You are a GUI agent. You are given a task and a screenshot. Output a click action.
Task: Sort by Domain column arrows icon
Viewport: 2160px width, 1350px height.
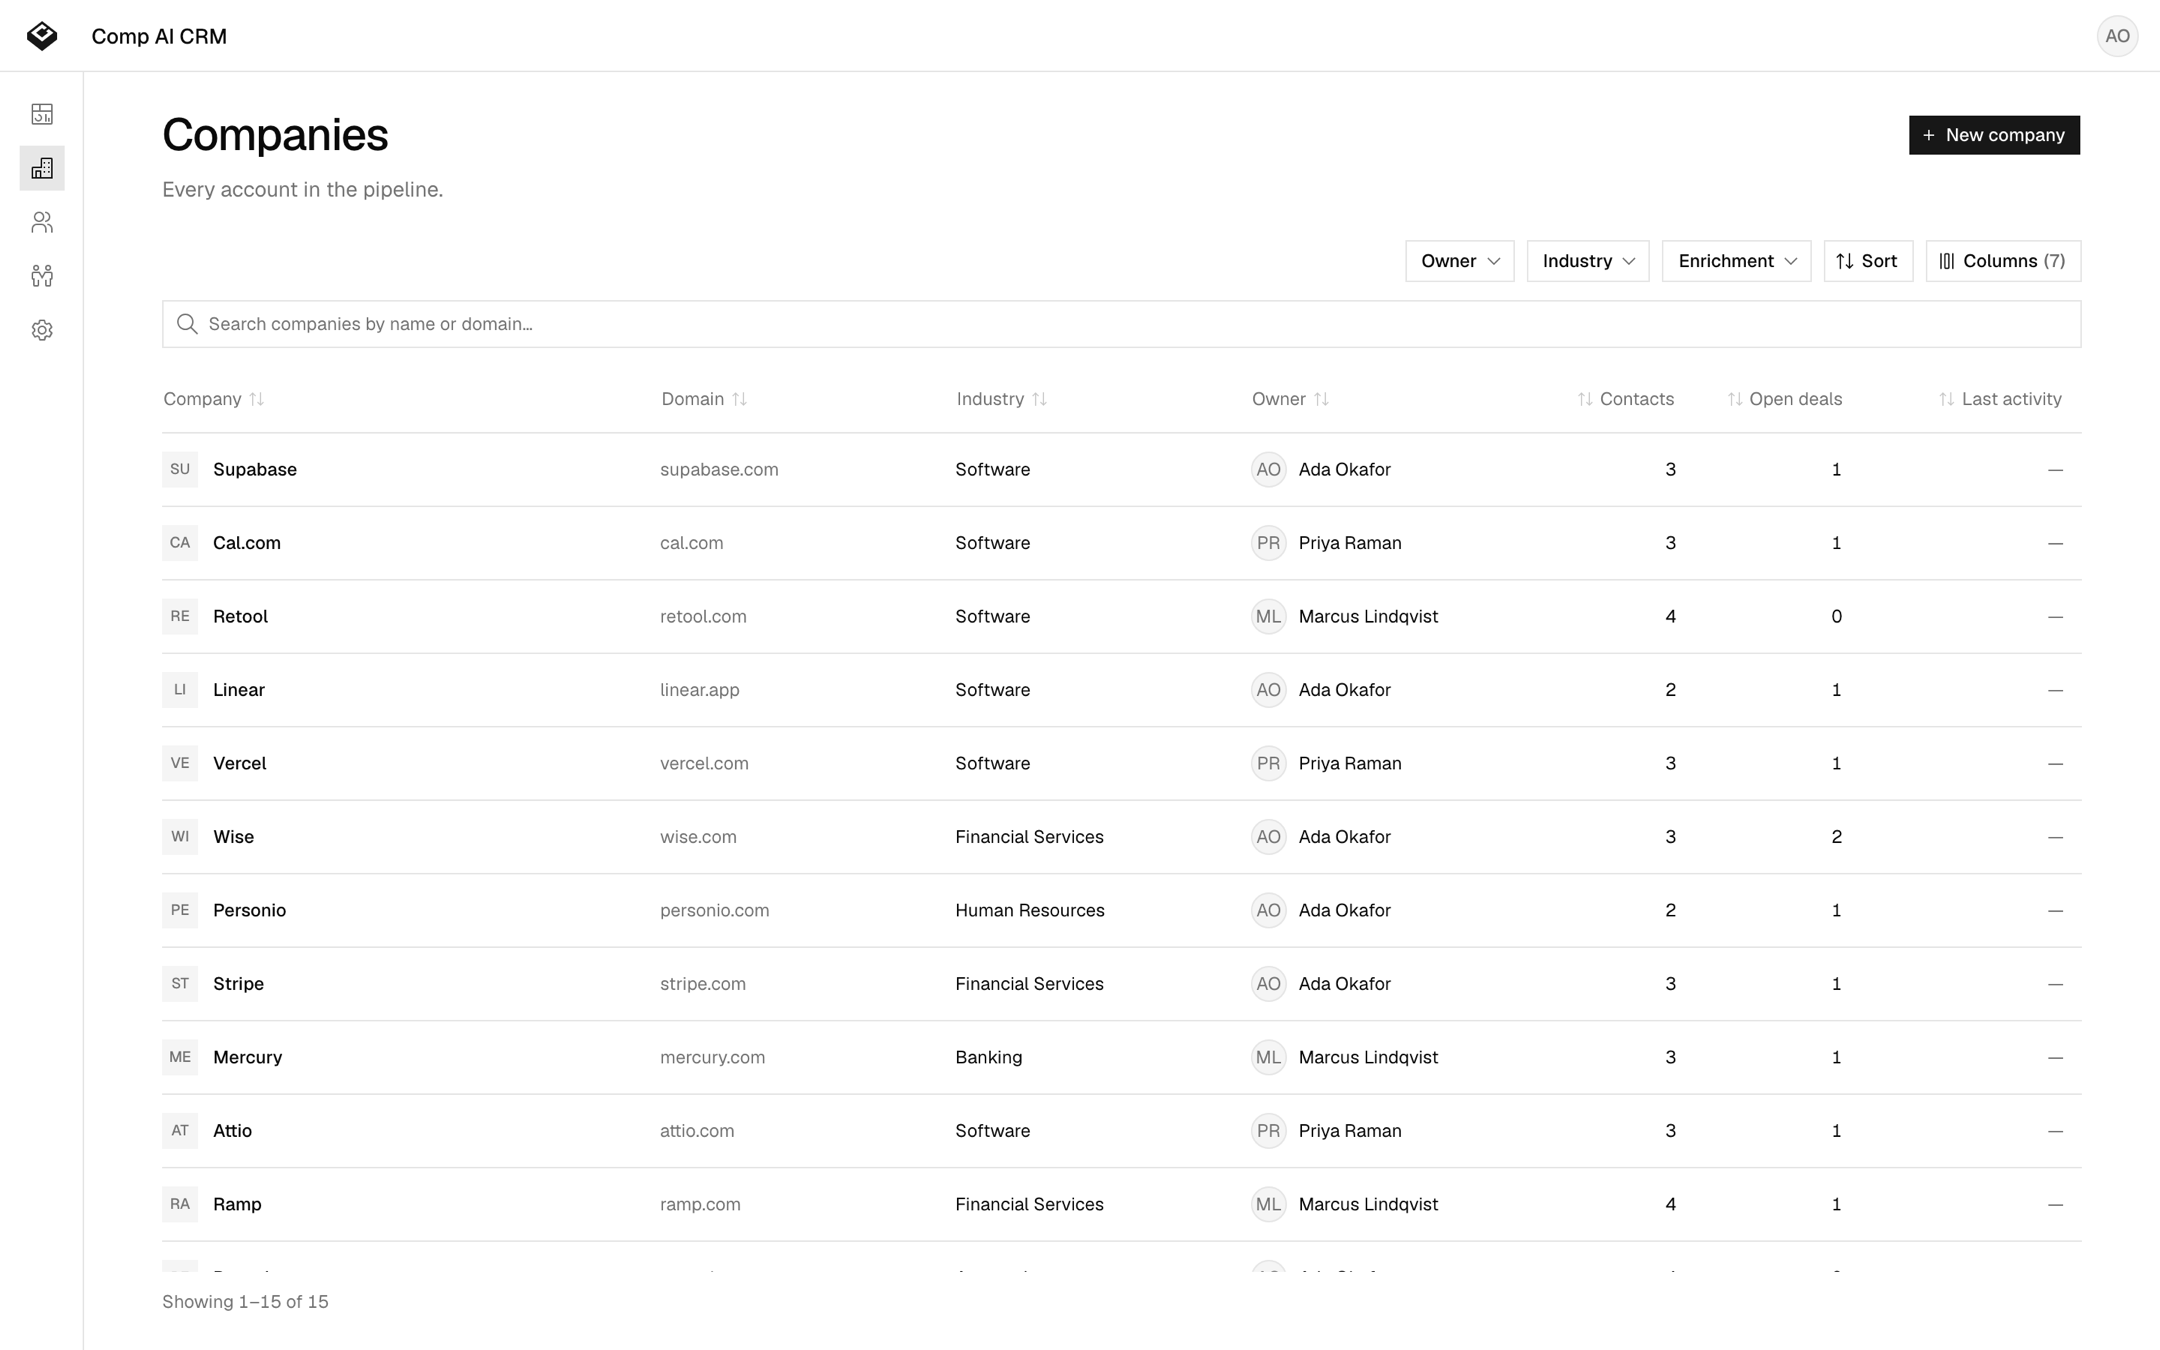click(x=740, y=399)
